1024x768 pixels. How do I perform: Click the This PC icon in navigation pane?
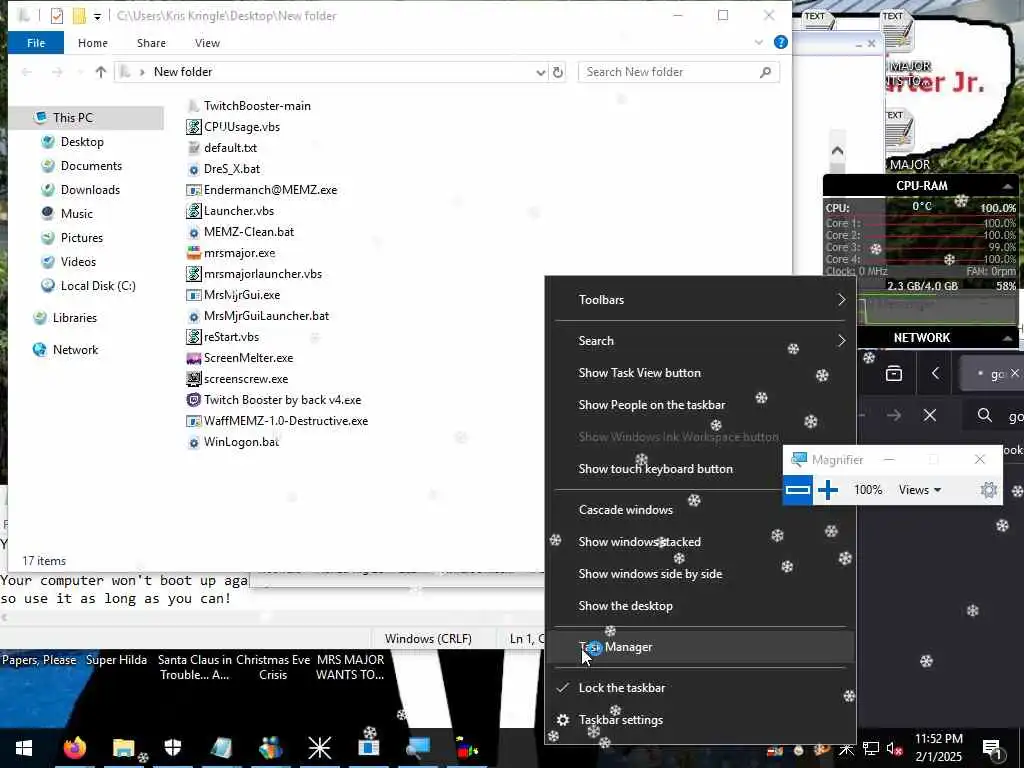[40, 118]
